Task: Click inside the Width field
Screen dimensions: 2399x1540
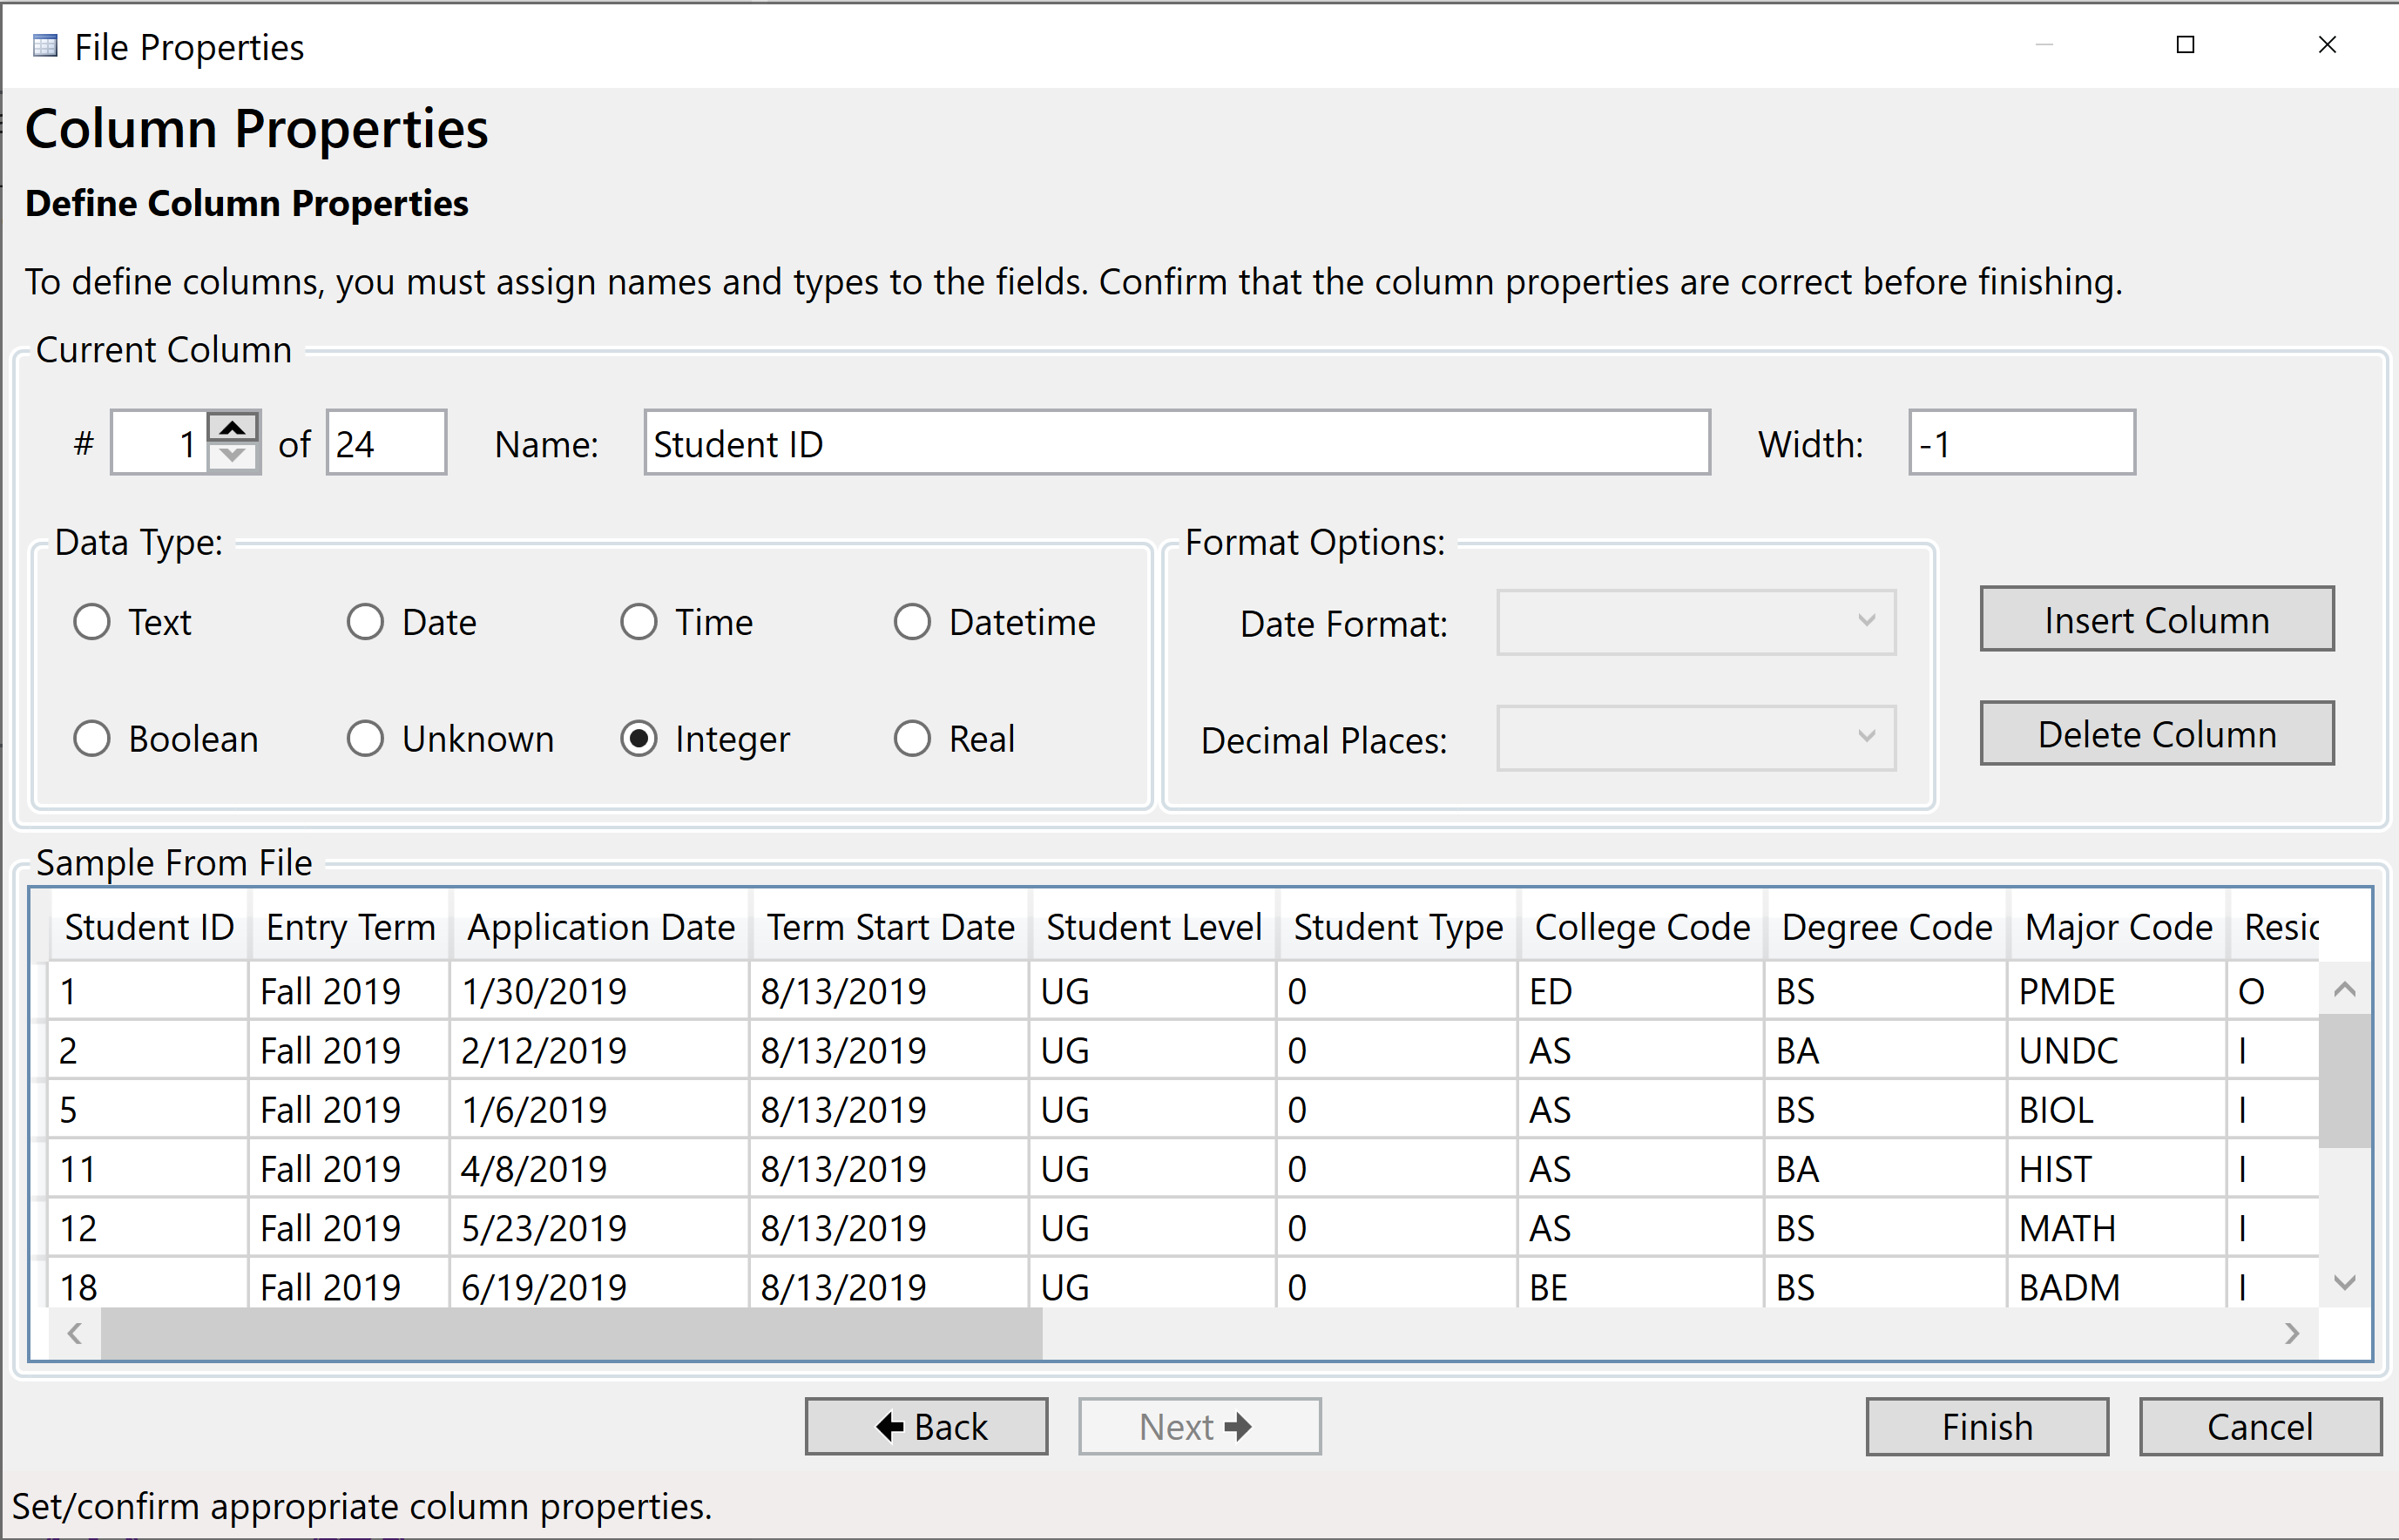Action: pyautogui.click(x=2021, y=443)
